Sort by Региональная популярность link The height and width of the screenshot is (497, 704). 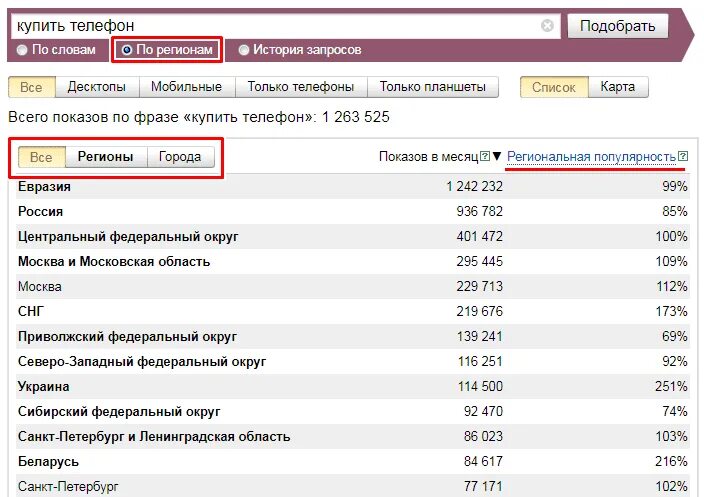591,157
